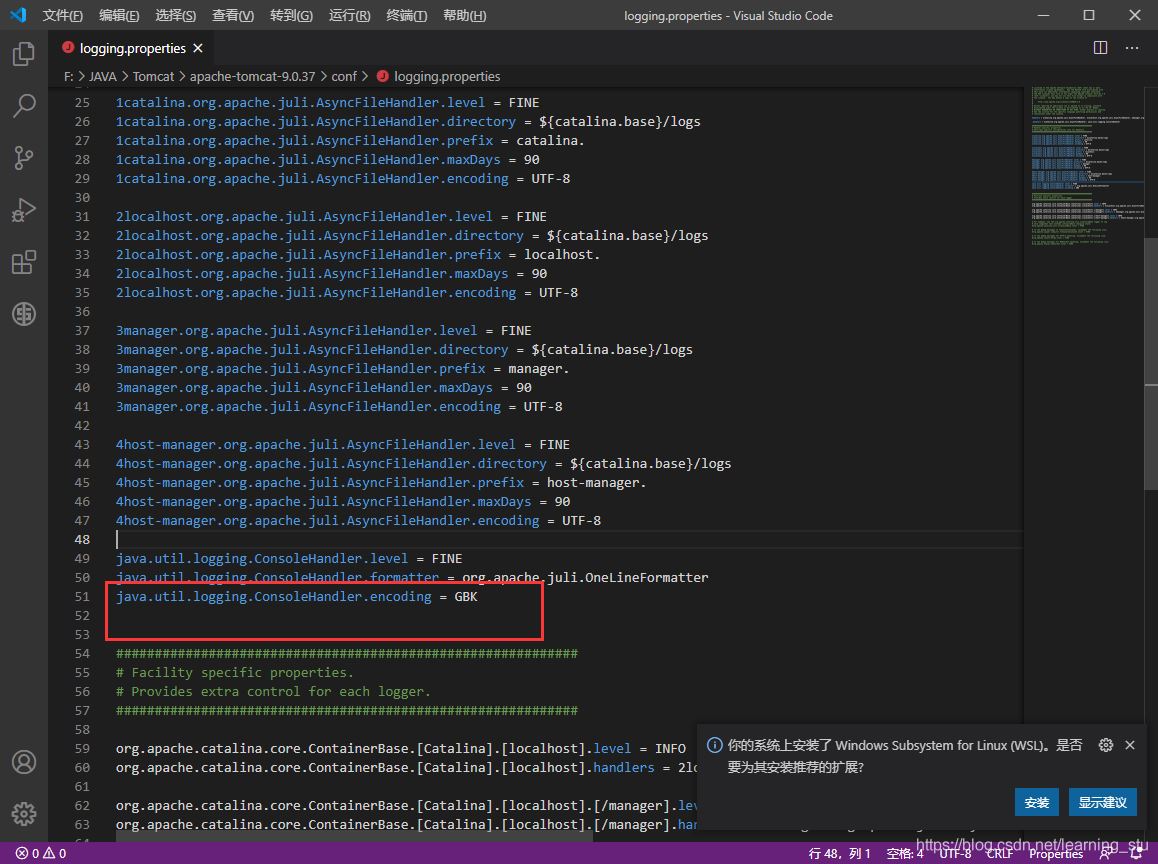Open Source Control view
Screen dimensions: 1158x864
(x=24, y=158)
